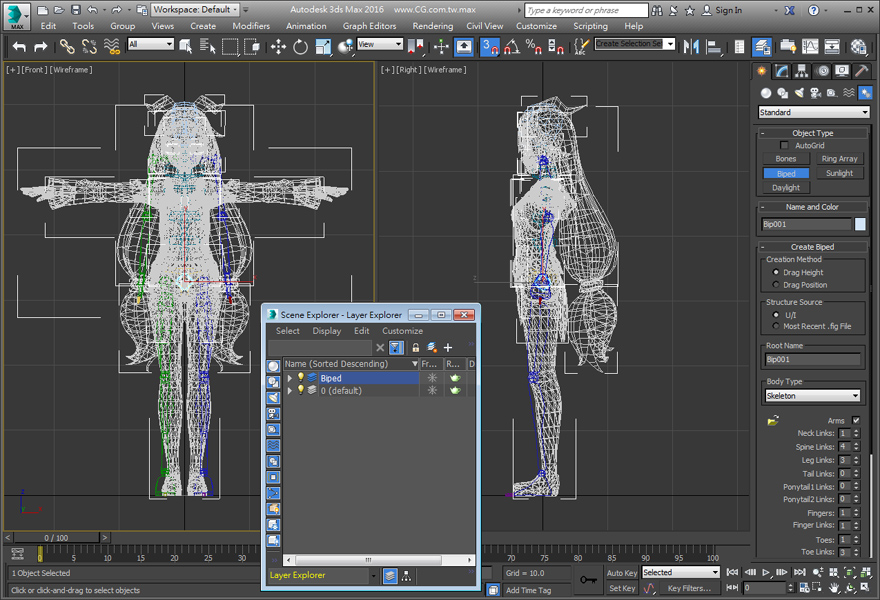Click the Ring Array button
880x600 pixels.
tap(840, 159)
